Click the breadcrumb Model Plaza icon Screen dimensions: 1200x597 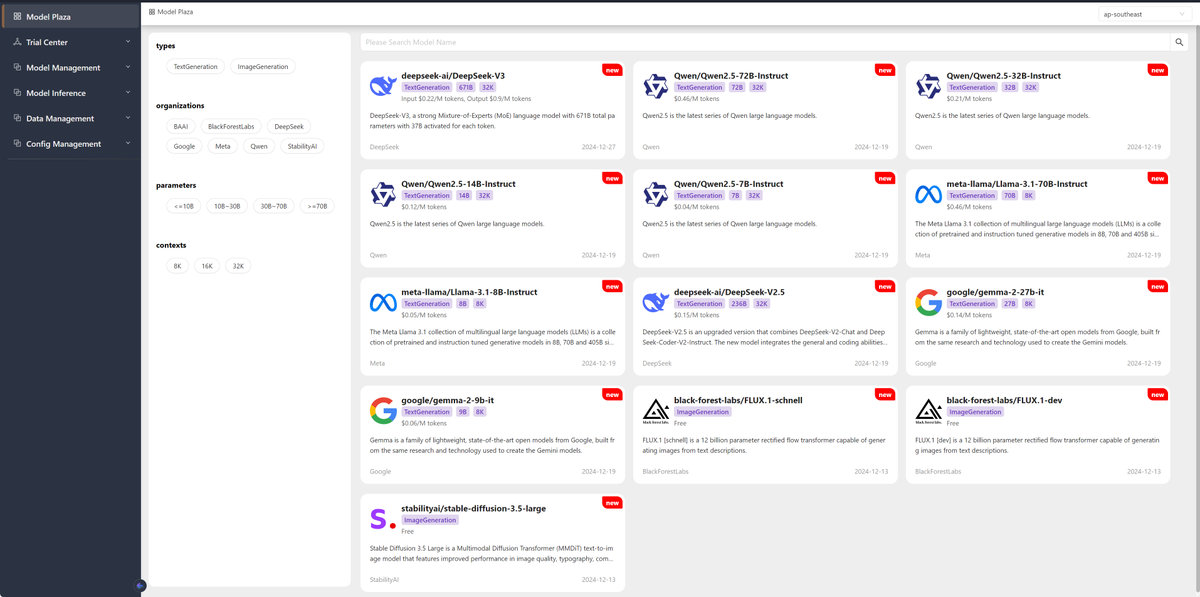pos(152,11)
